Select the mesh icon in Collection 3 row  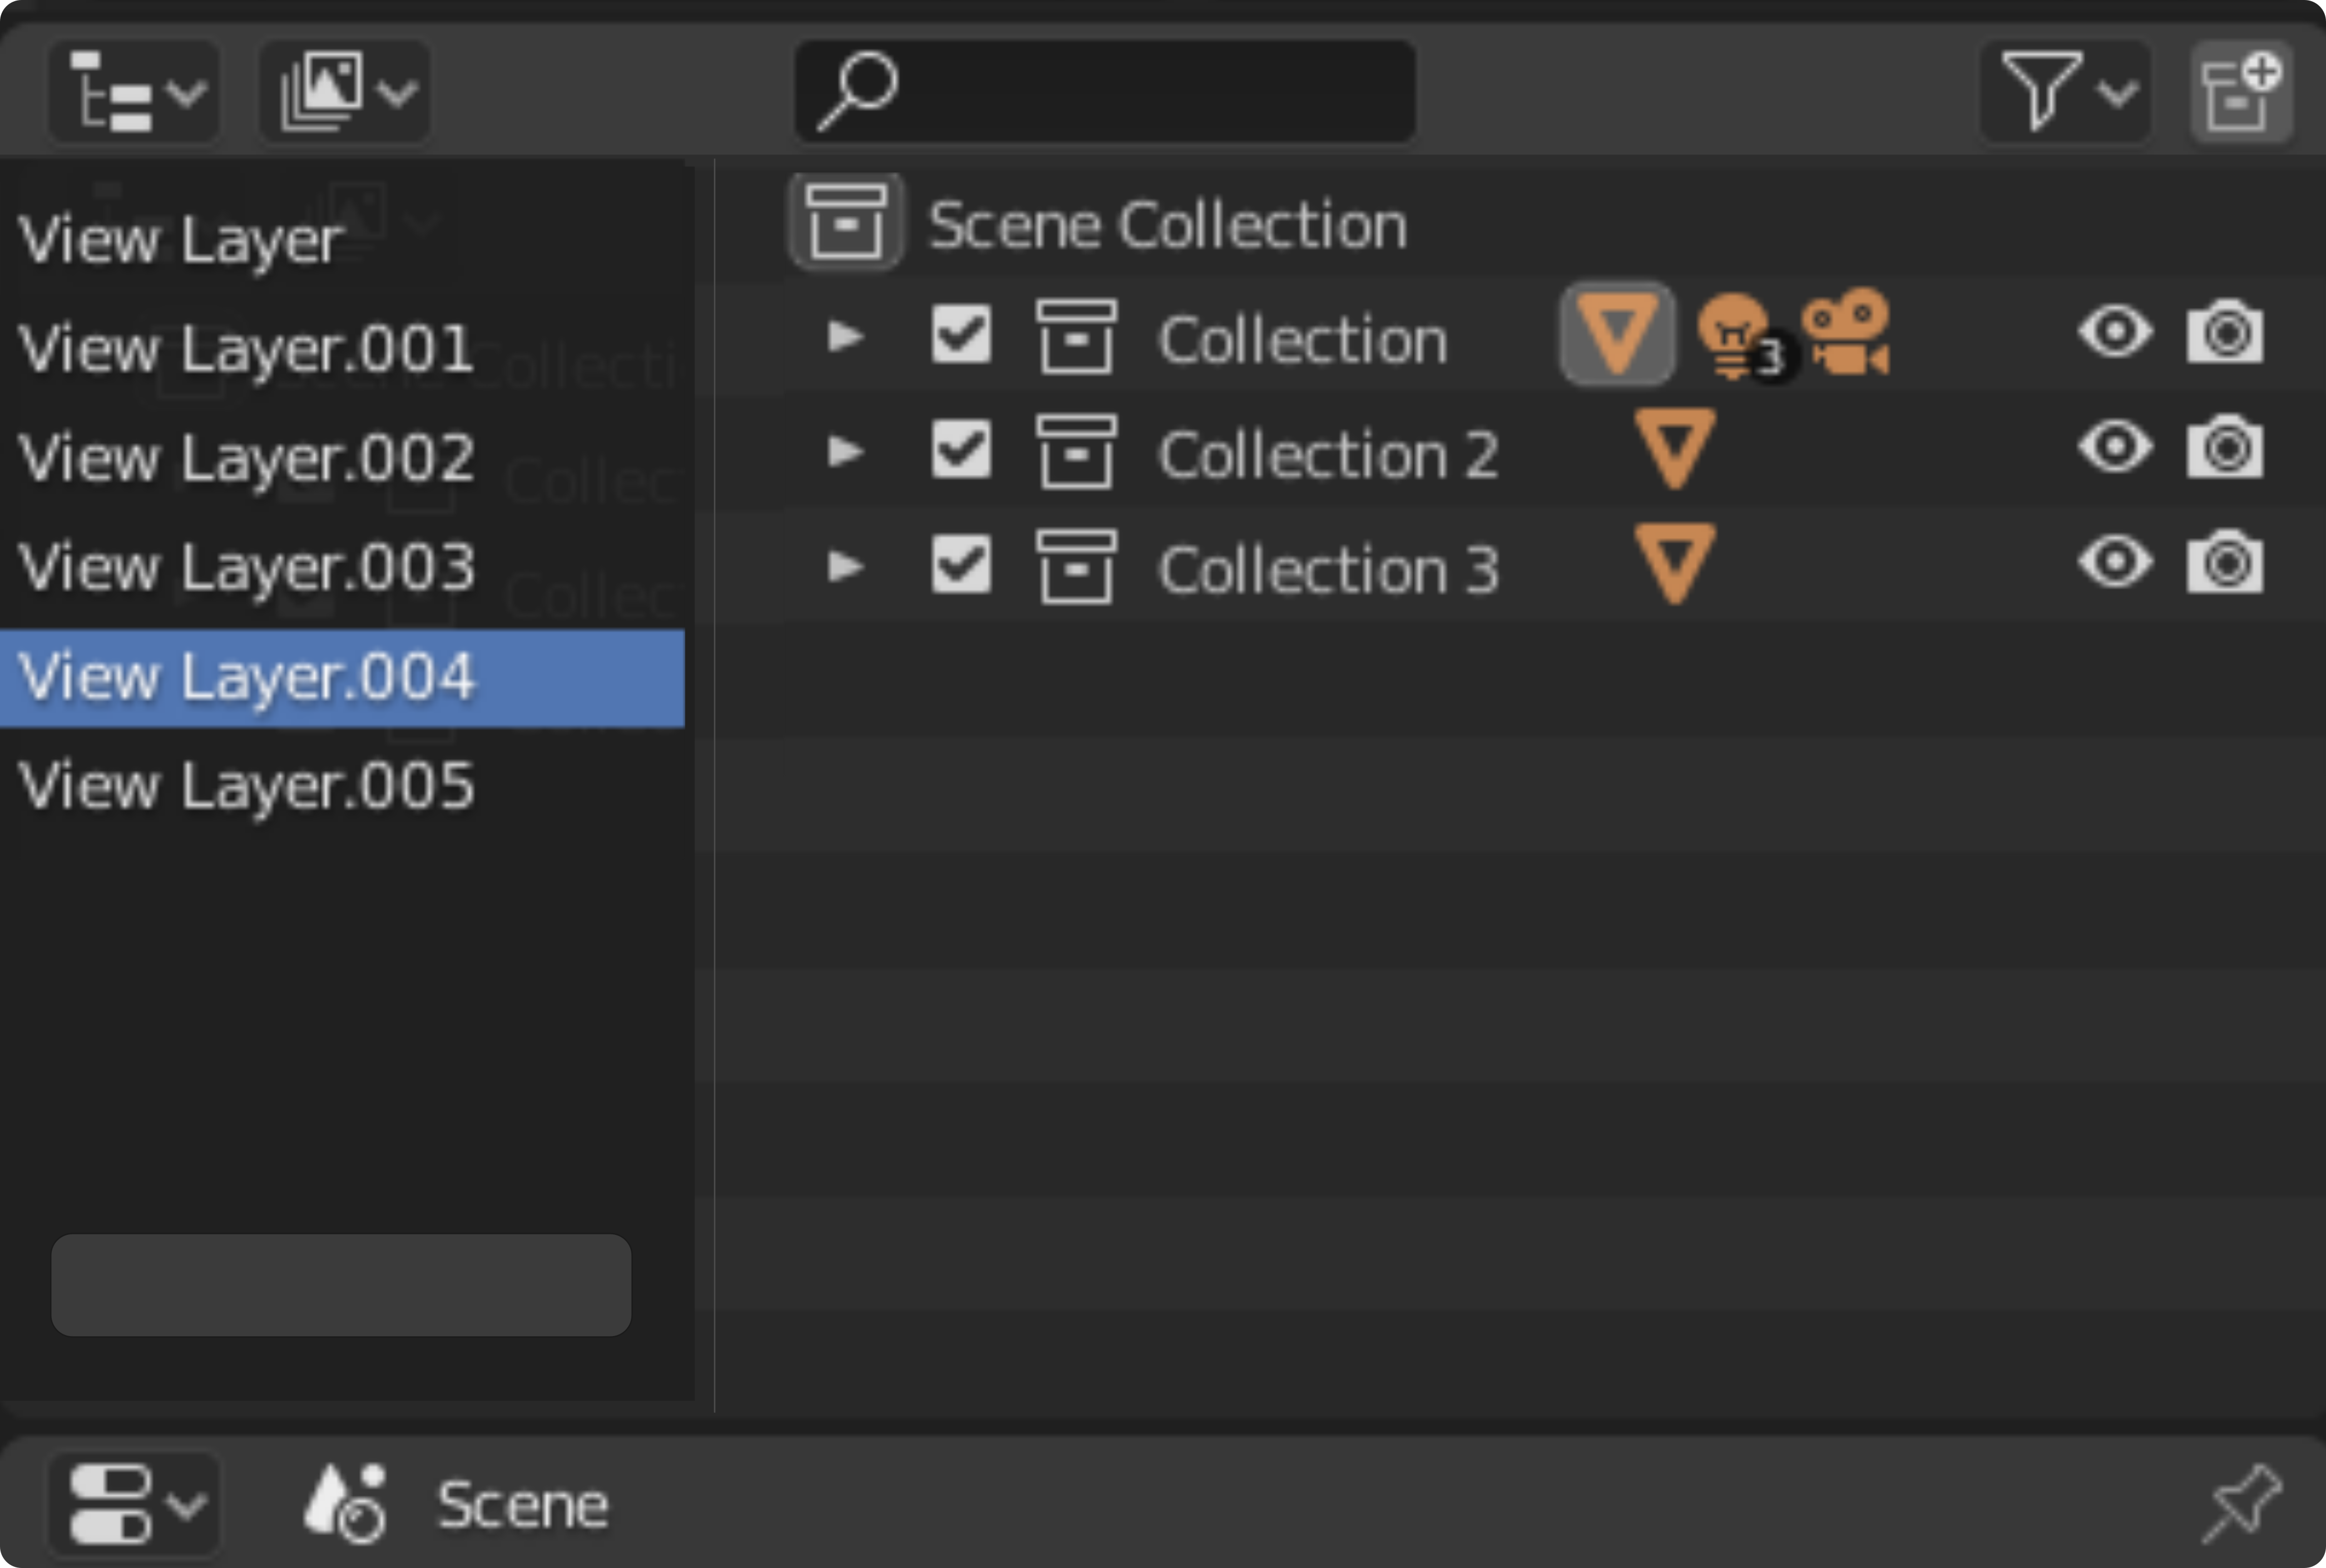(1676, 563)
